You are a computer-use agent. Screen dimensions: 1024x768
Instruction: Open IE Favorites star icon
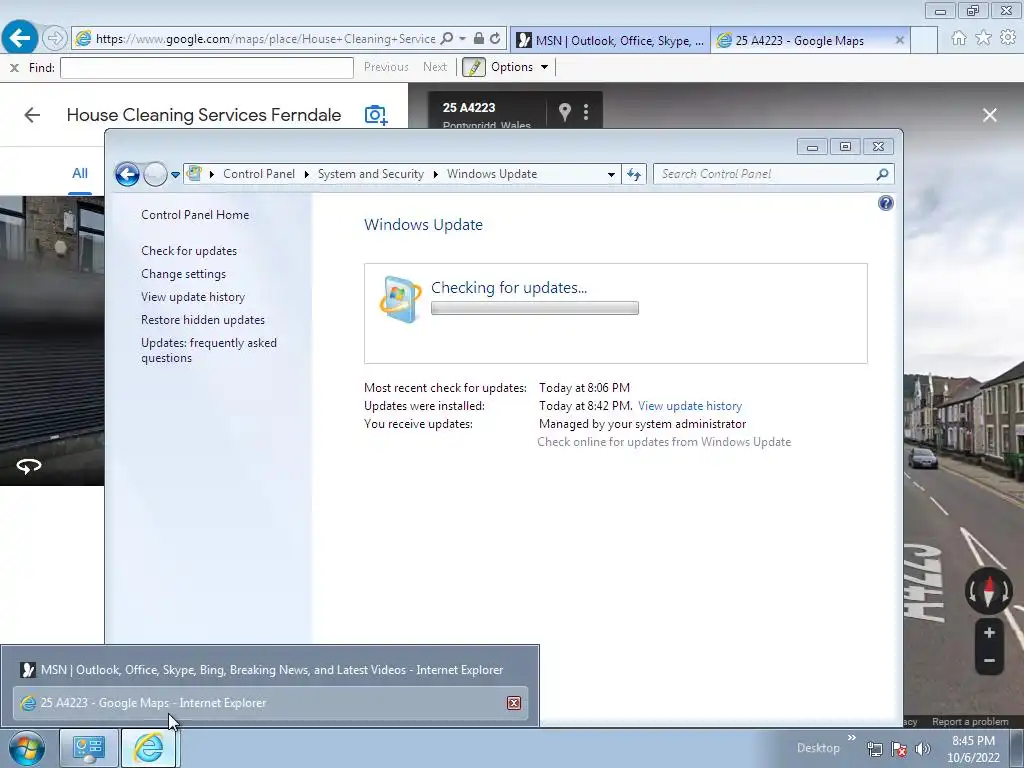[984, 39]
